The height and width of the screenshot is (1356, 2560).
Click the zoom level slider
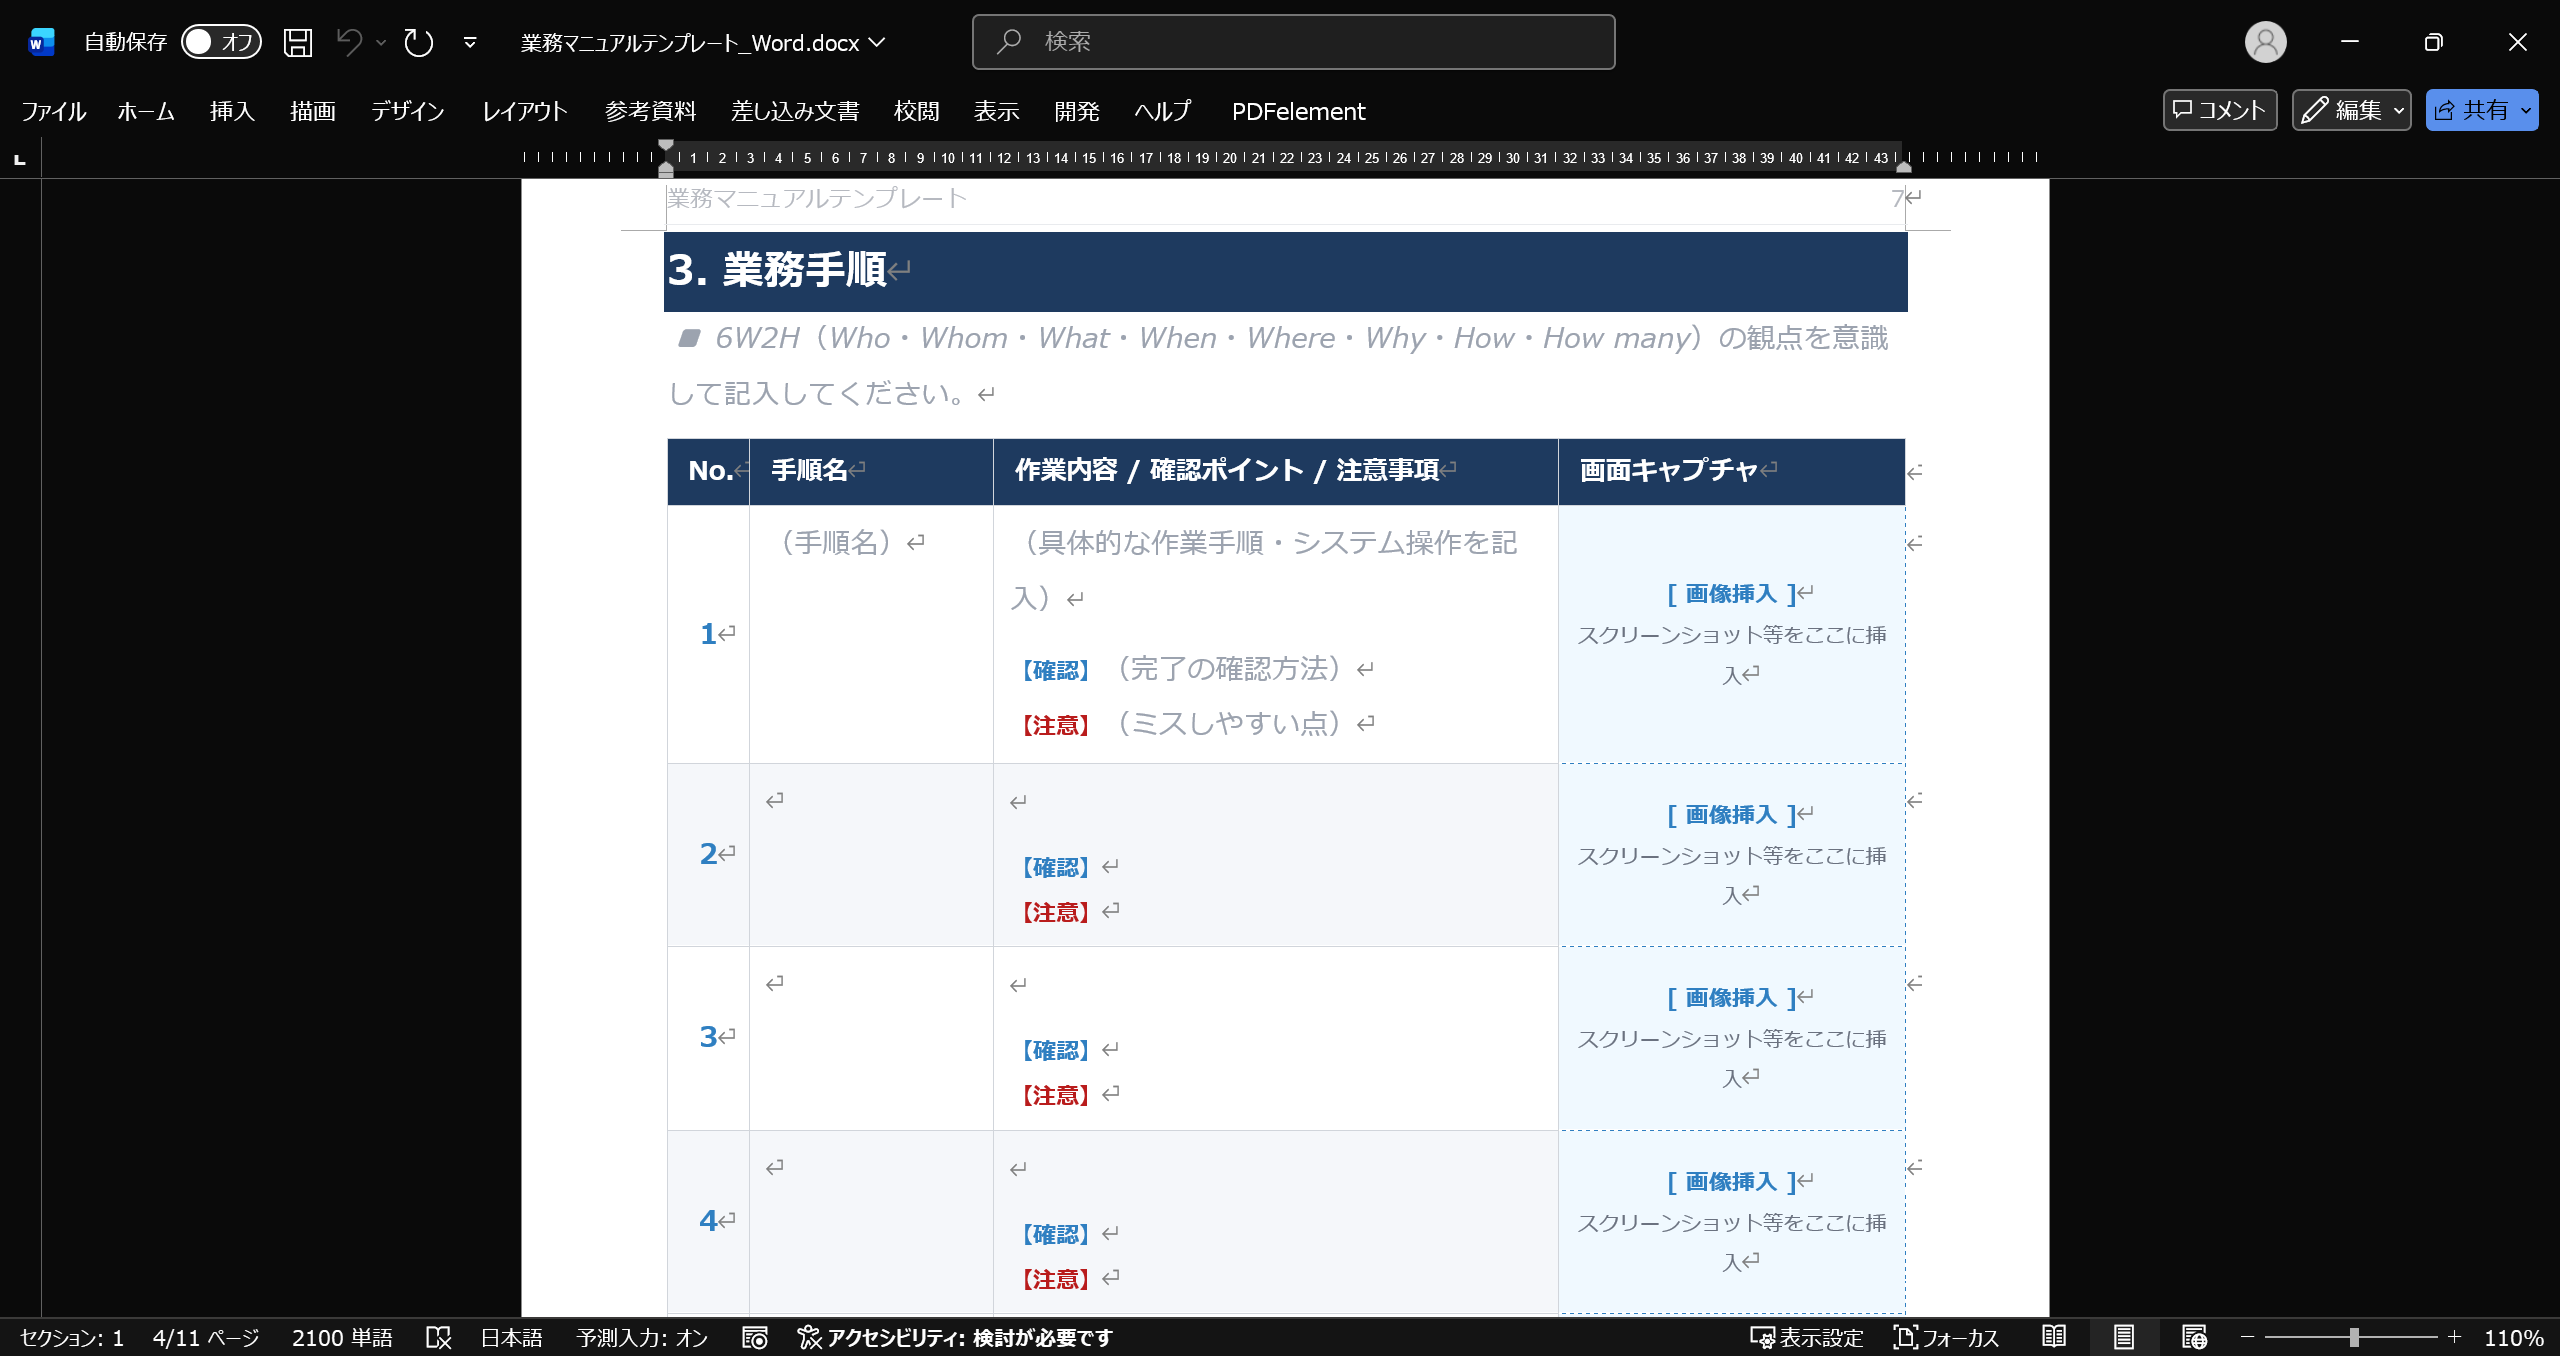pyautogui.click(x=2352, y=1337)
